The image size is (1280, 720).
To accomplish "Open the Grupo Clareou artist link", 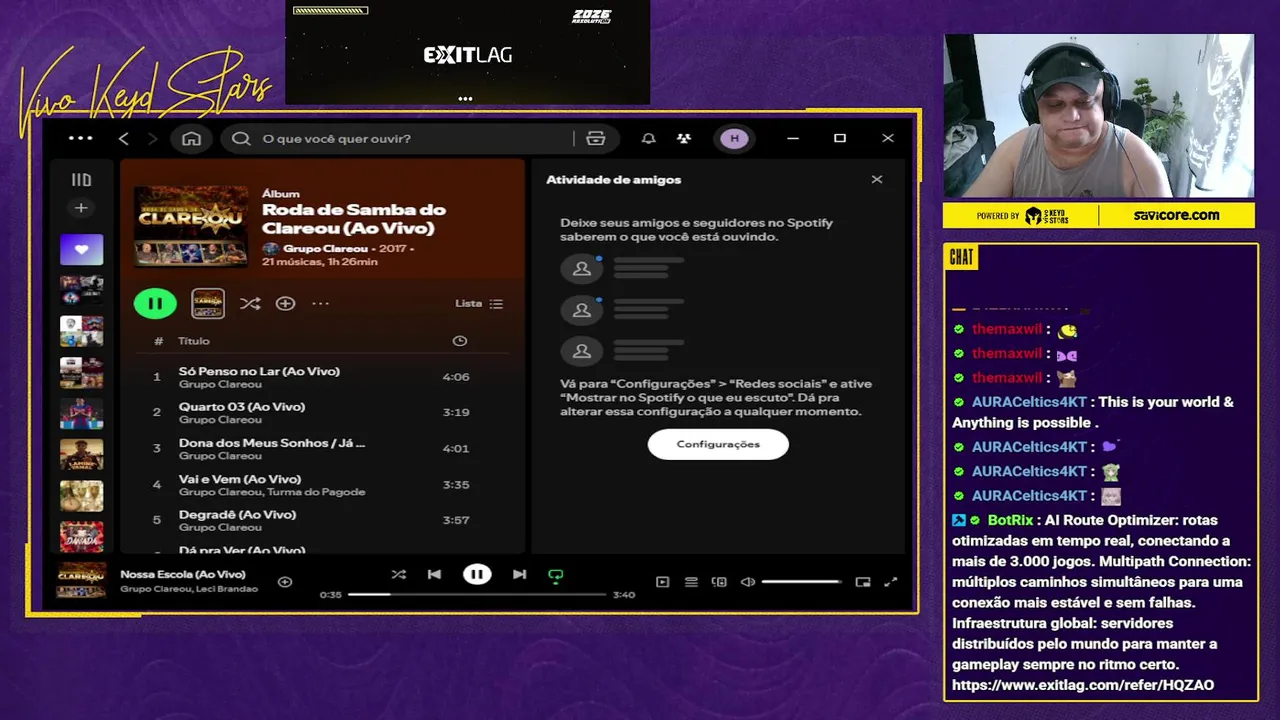I will coord(325,248).
